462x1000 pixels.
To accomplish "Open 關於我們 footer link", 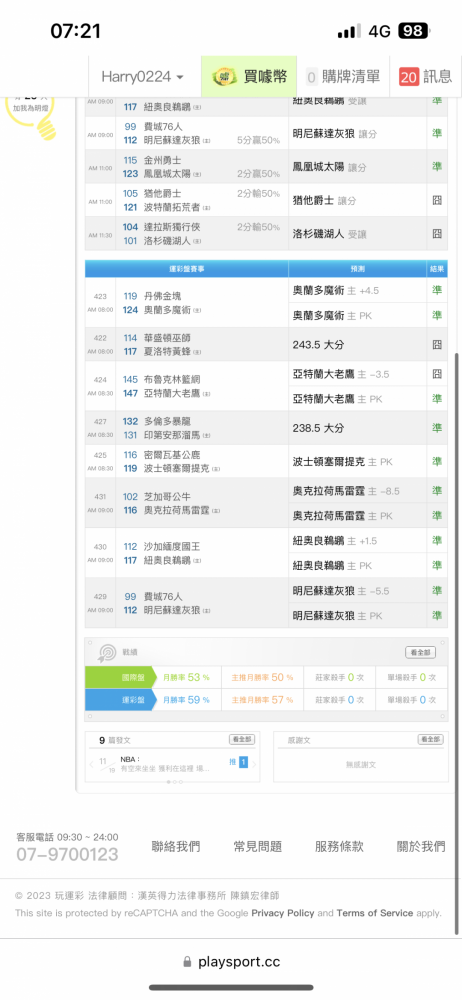I will [421, 846].
